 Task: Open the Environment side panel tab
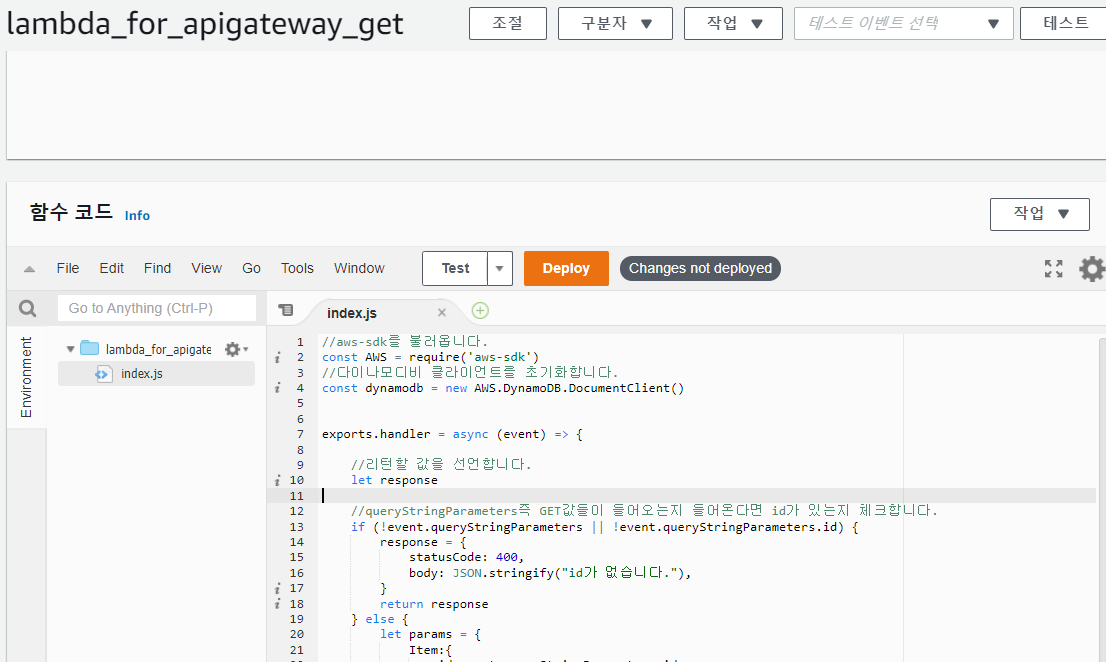pyautogui.click(x=26, y=377)
